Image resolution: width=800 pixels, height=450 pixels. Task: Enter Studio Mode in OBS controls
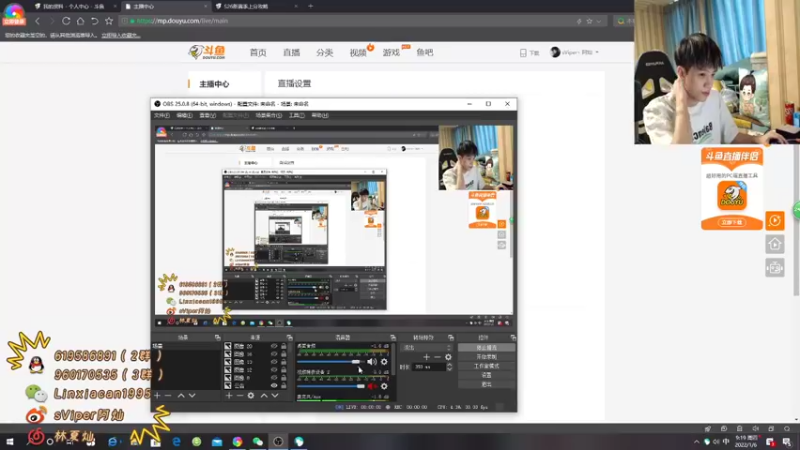point(486,366)
